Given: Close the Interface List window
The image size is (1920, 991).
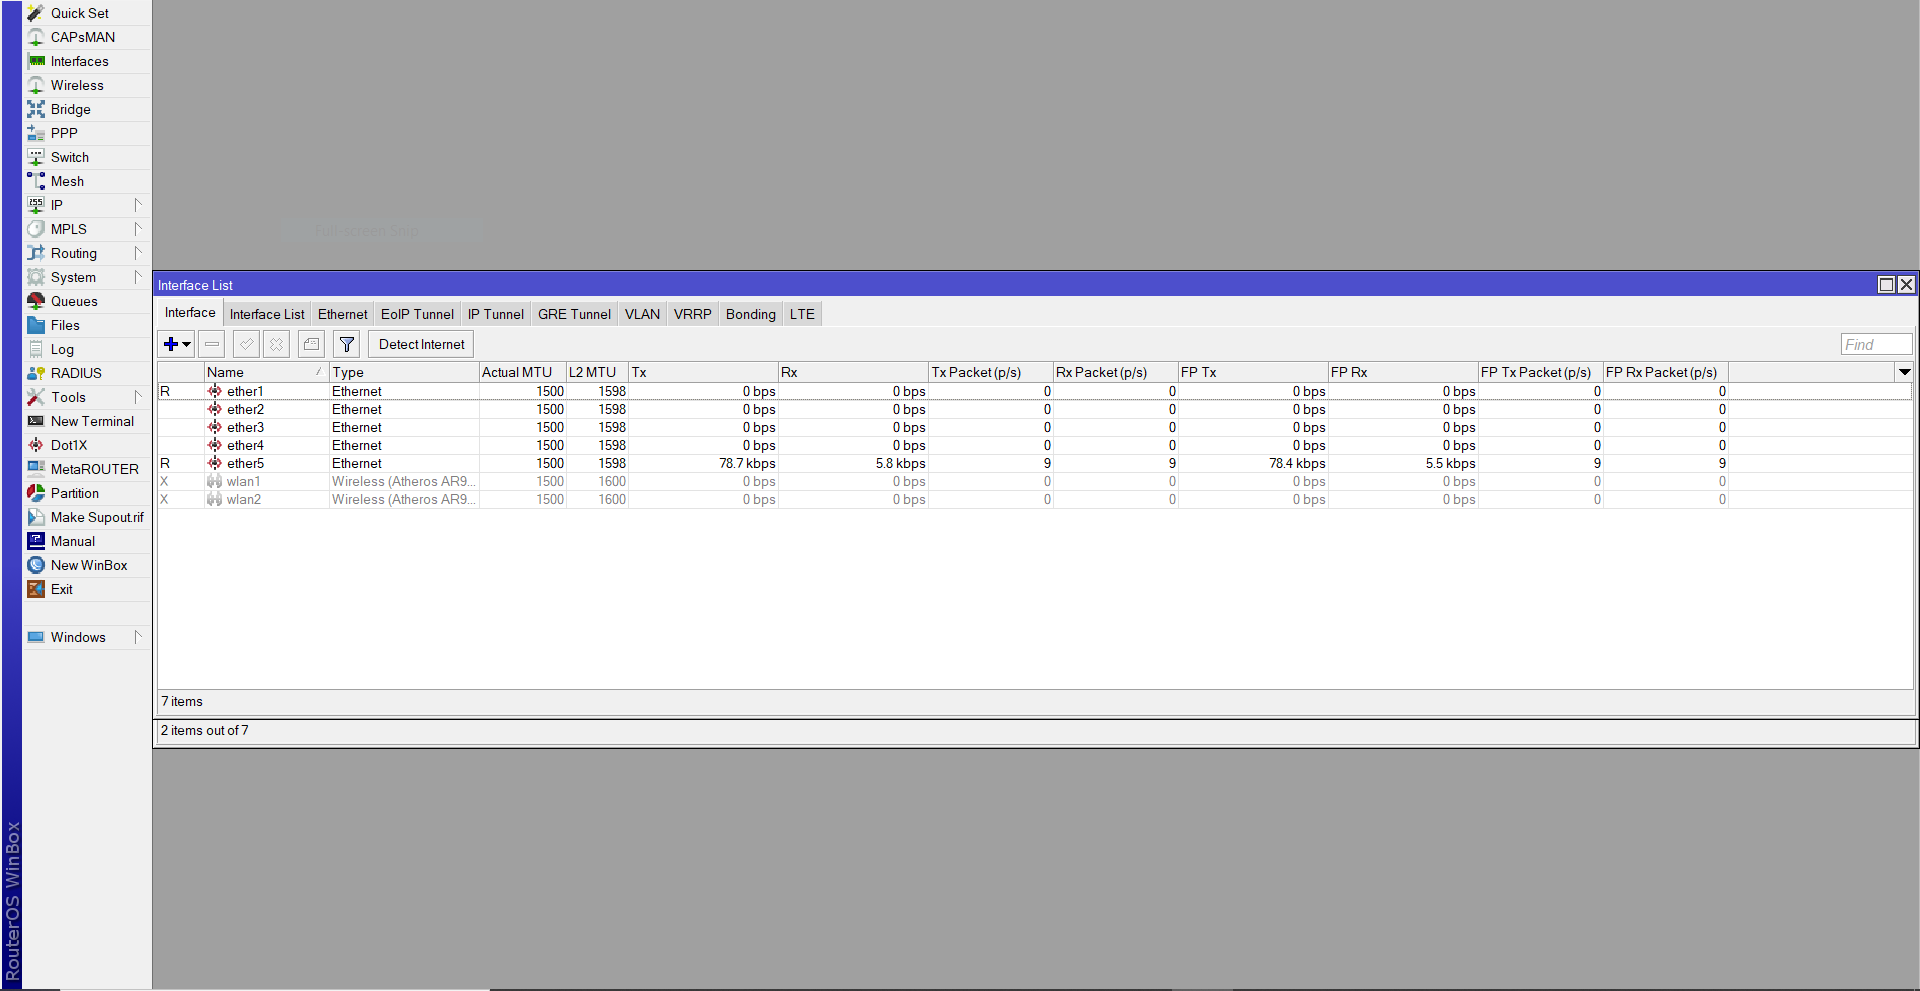Looking at the screenshot, I should coord(1906,285).
